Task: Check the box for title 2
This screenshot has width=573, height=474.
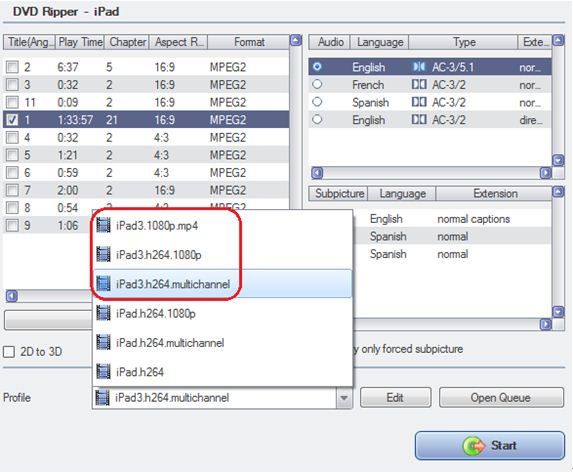Action: point(12,67)
